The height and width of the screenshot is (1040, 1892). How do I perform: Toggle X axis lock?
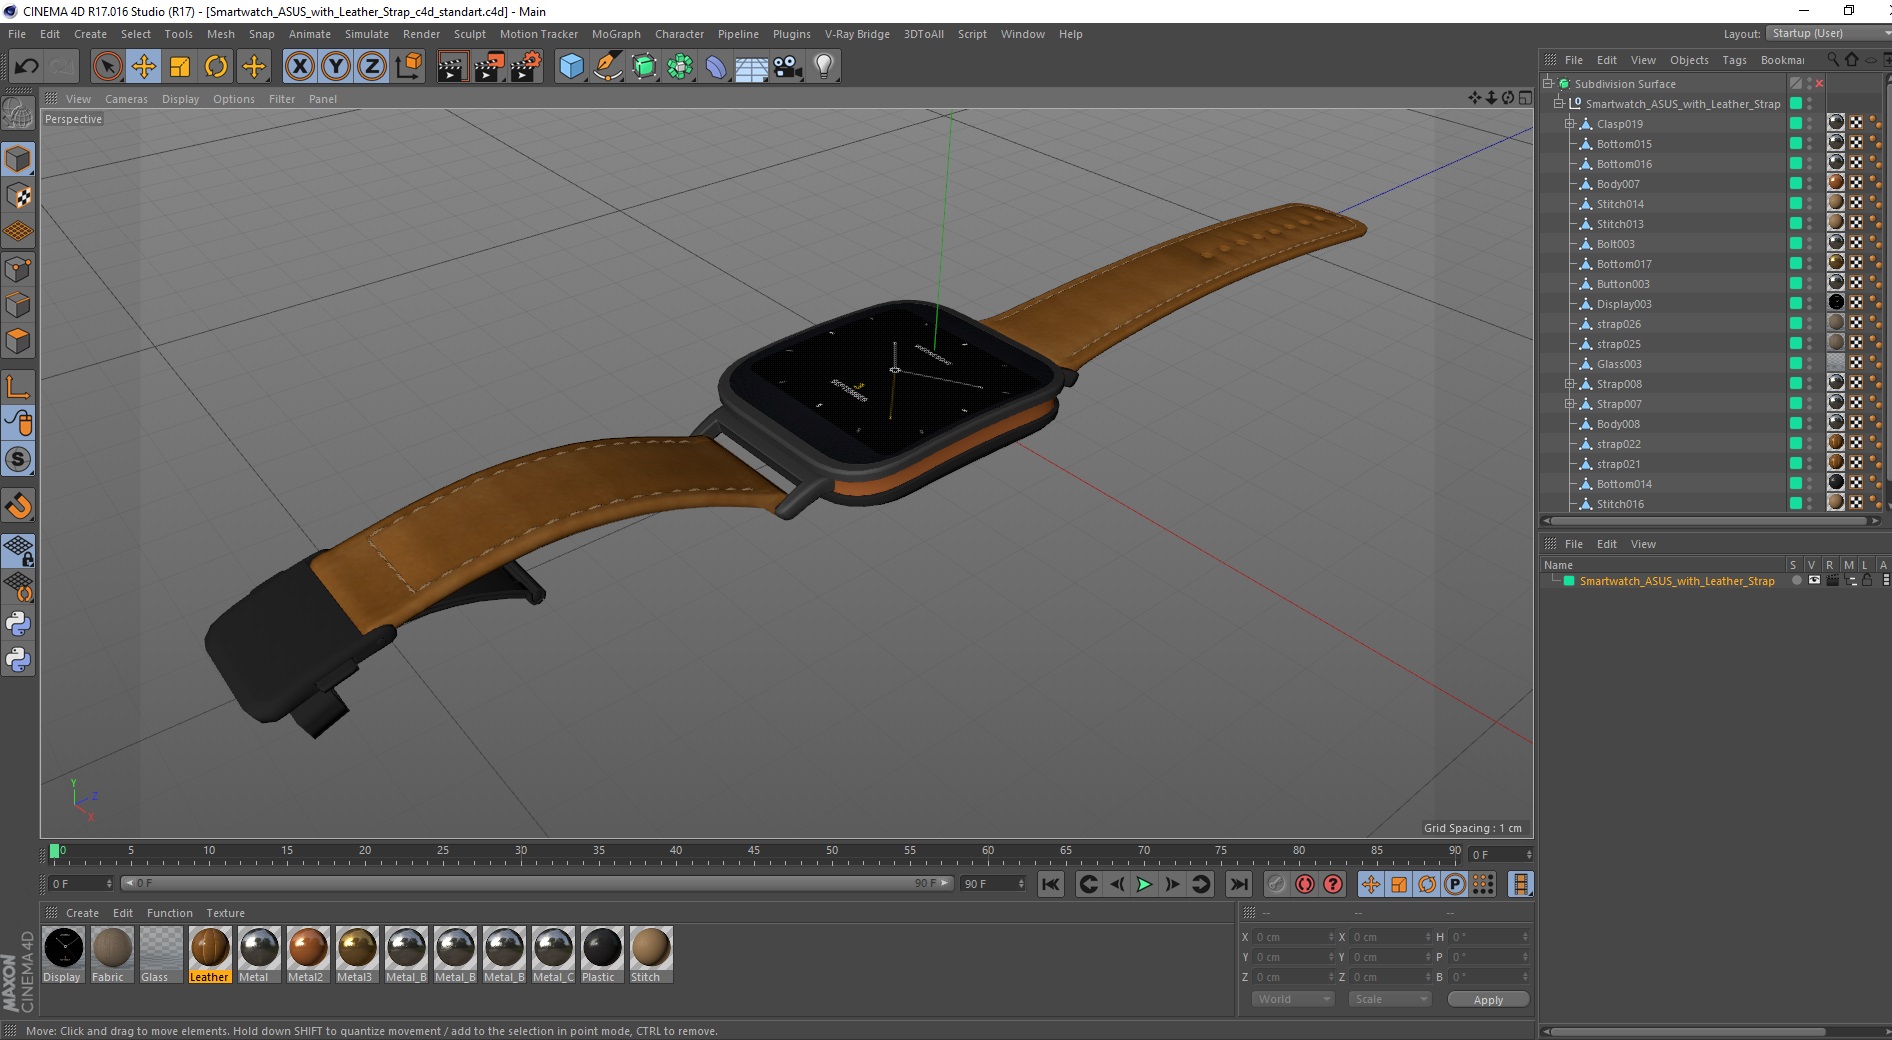(299, 67)
